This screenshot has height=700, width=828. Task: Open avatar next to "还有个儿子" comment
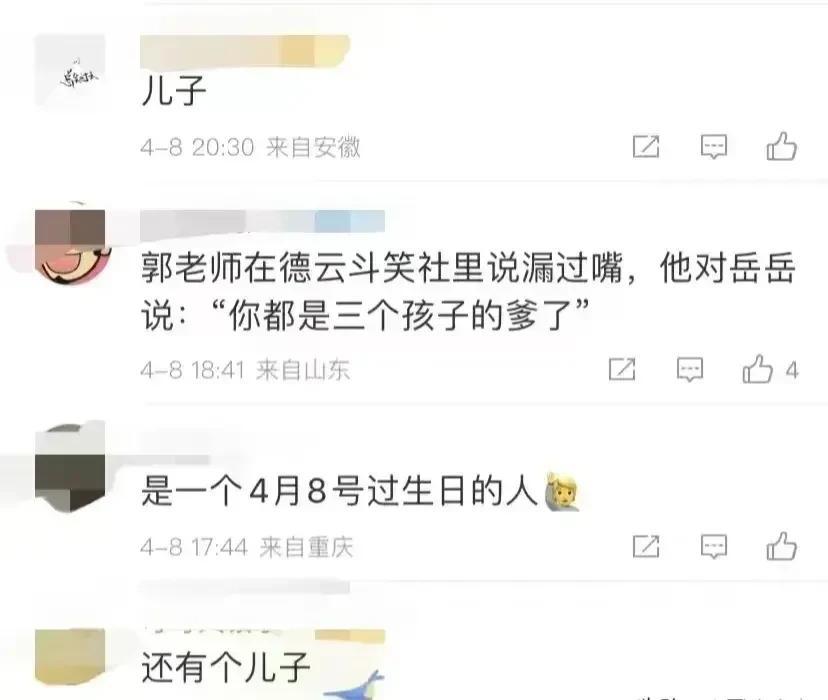(70, 657)
